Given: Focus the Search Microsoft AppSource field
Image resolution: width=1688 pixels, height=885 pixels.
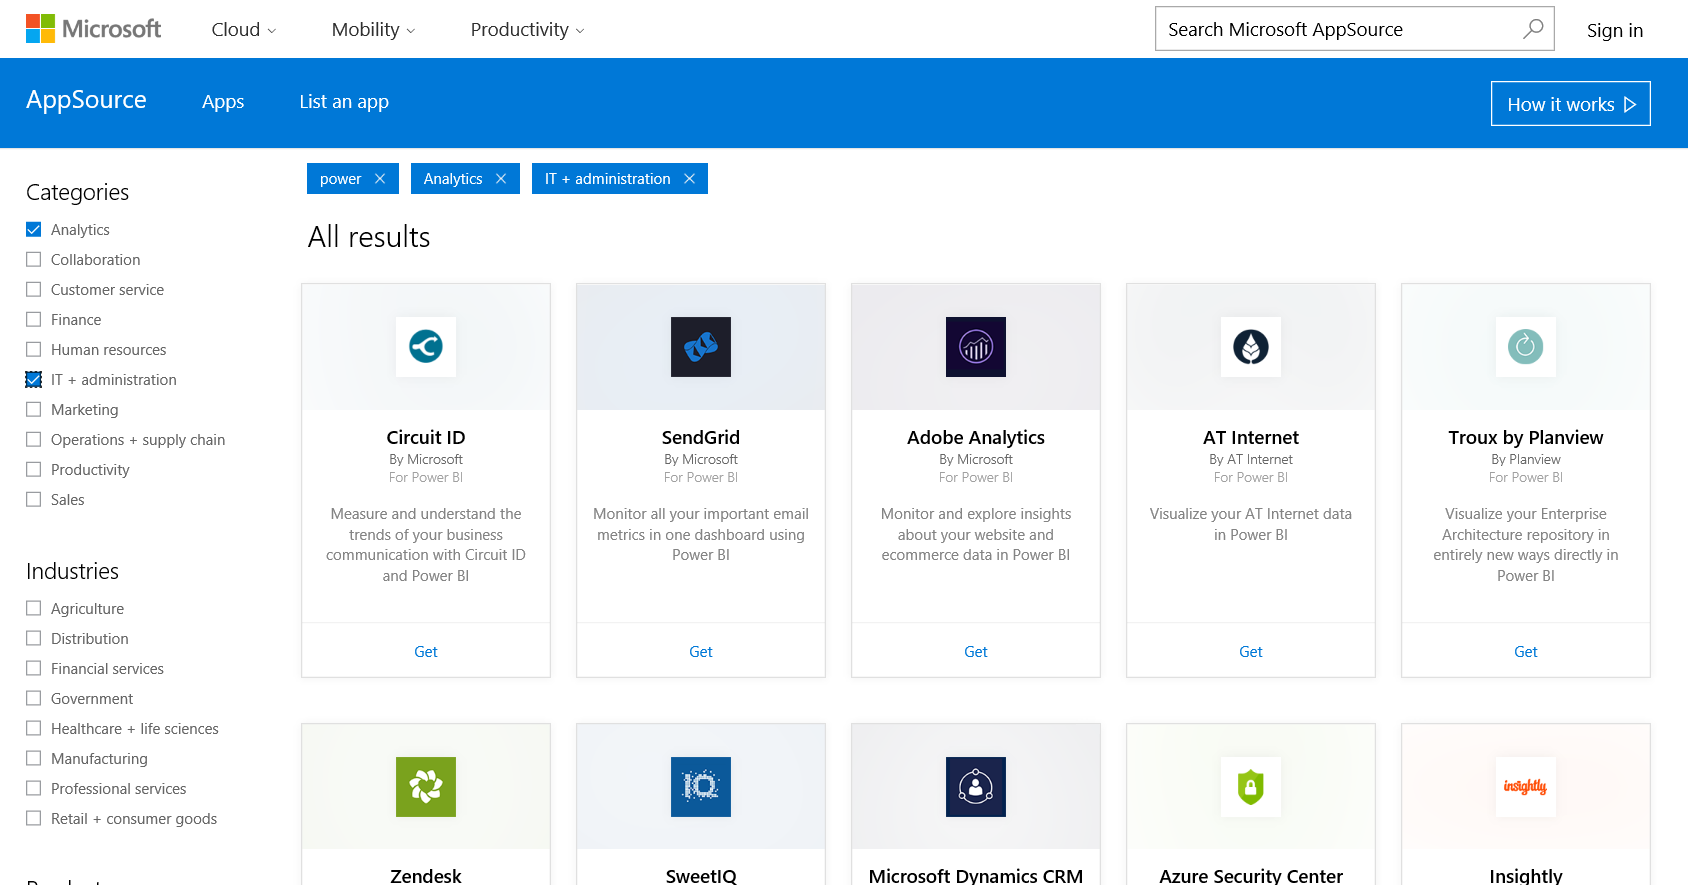Looking at the screenshot, I should (x=1335, y=29).
